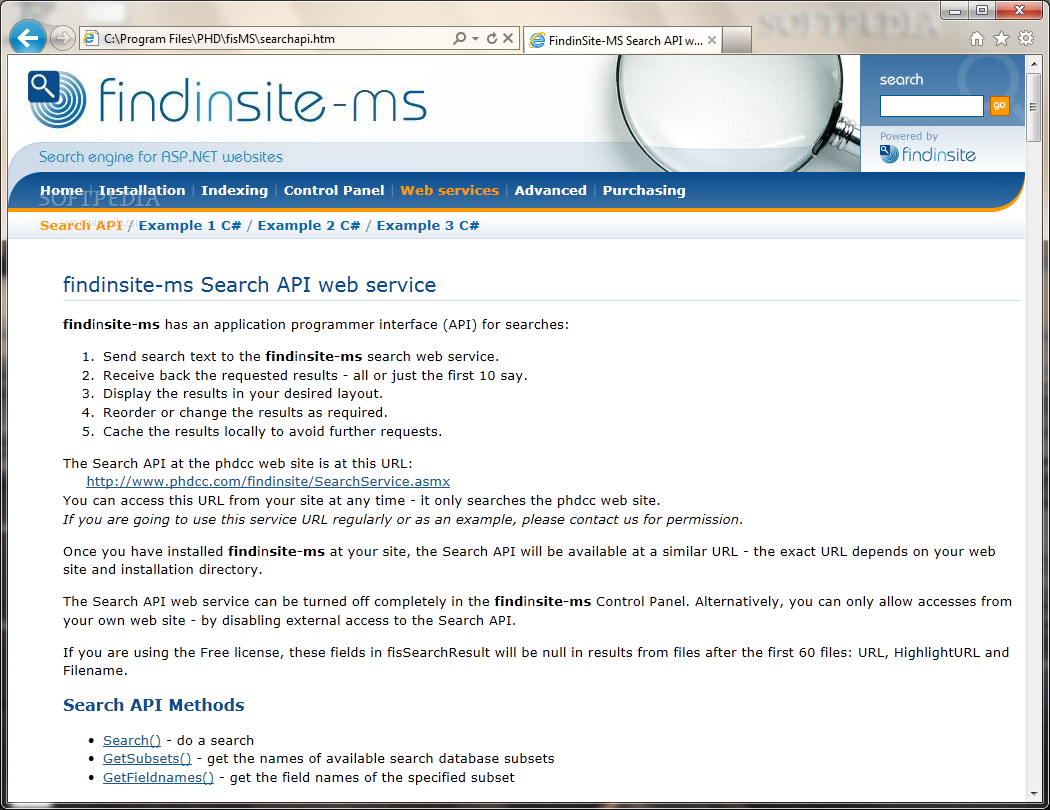This screenshot has height=810, width=1050.
Task: Refresh the page with reload icon
Action: 492,38
